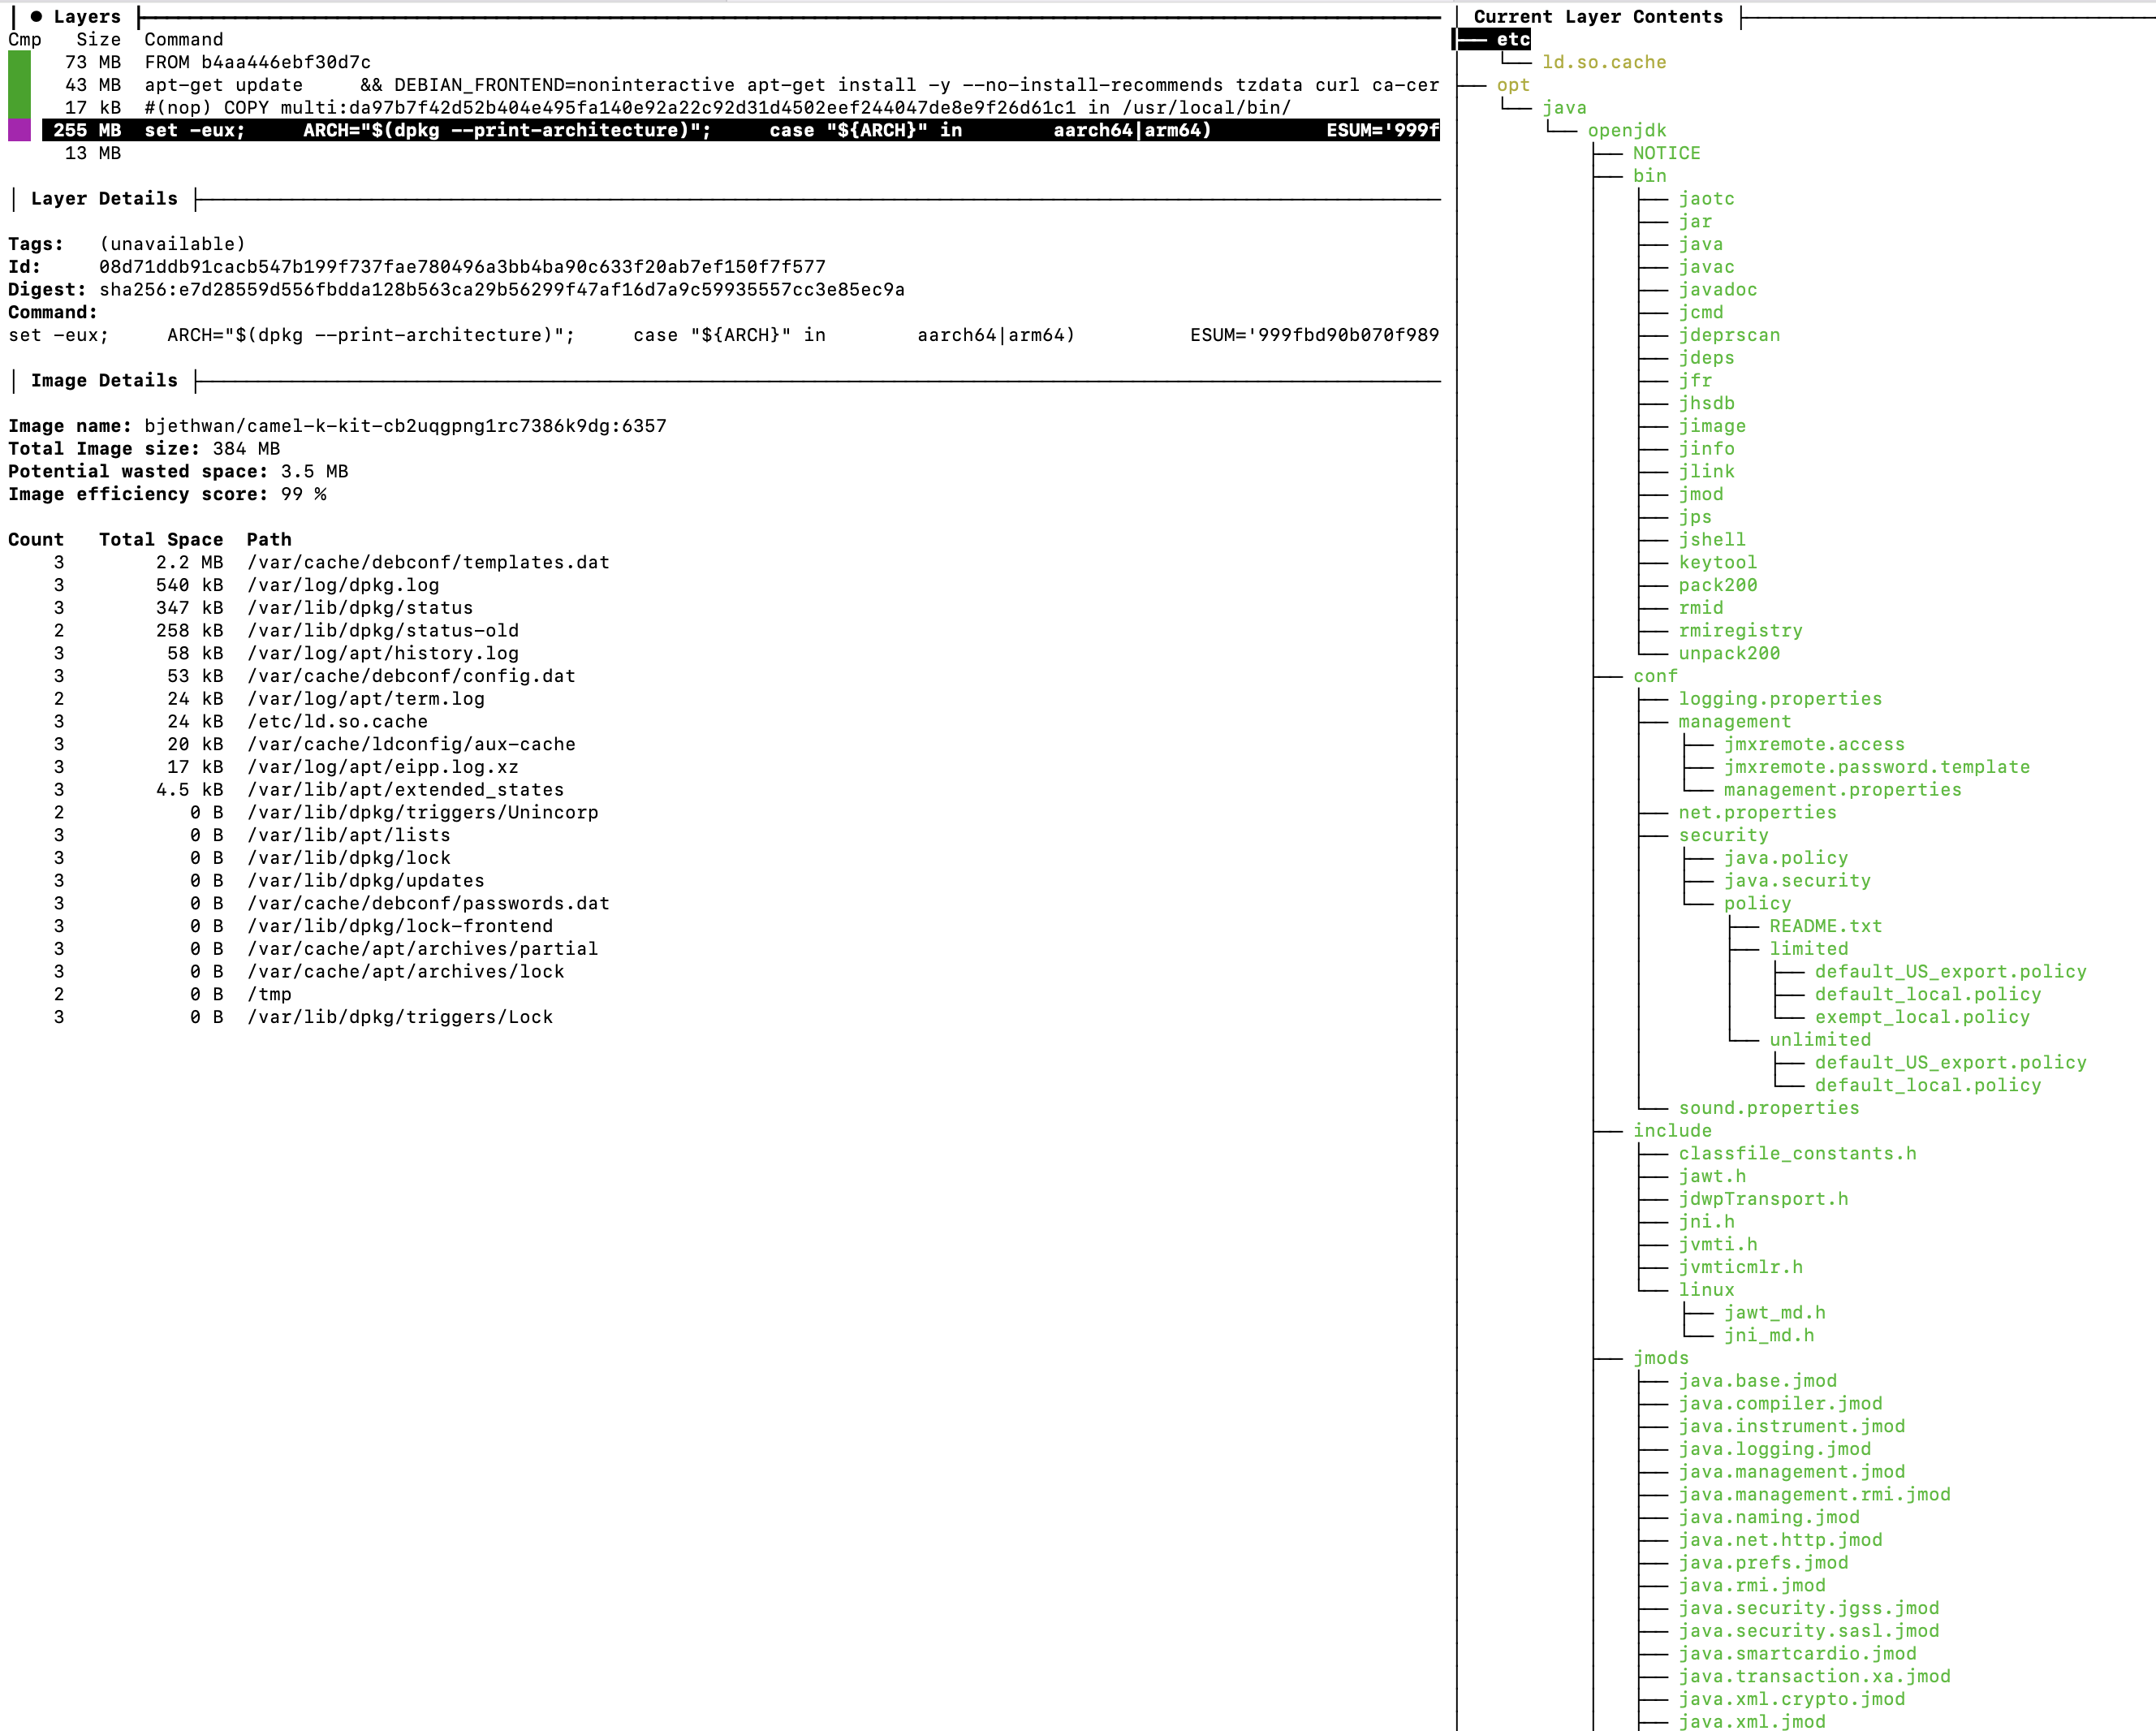2156x1731 pixels.
Task: Collapse the bin folder under openjdk
Action: point(1649,176)
